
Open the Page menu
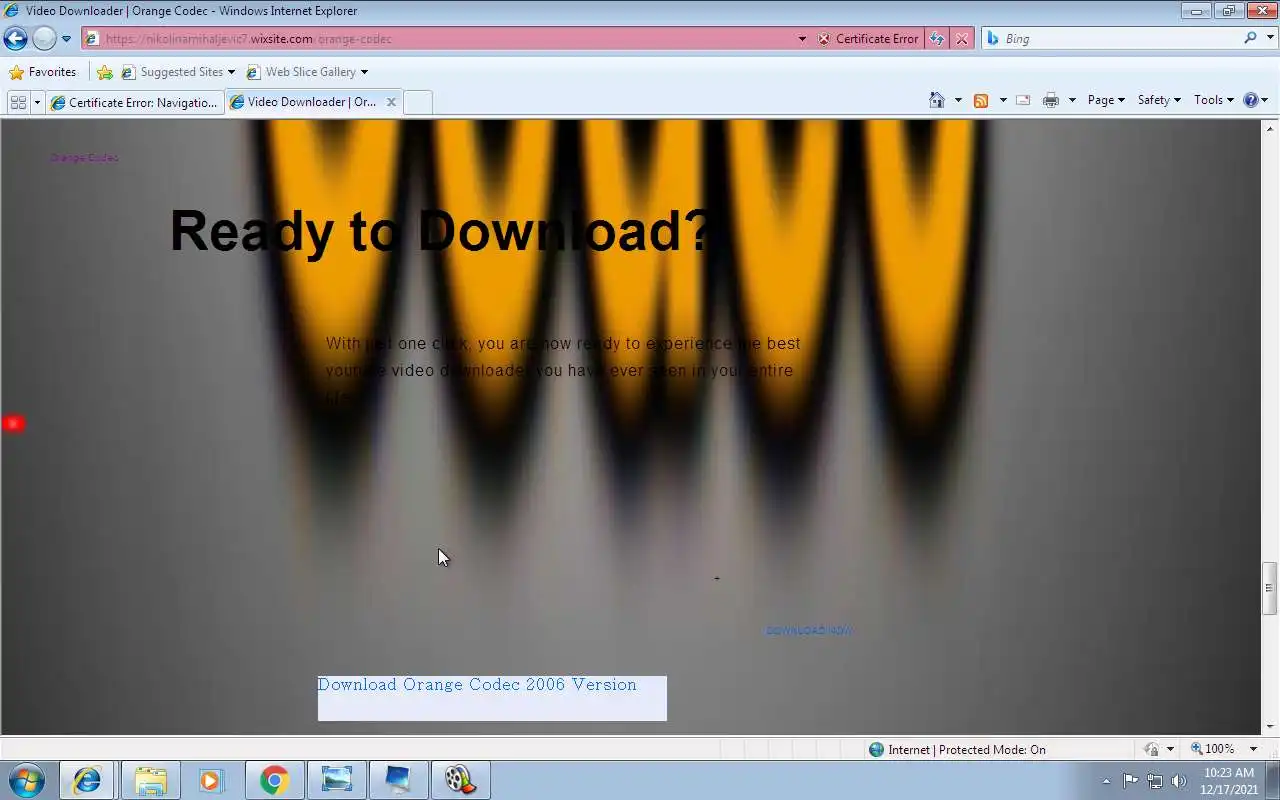[1105, 100]
